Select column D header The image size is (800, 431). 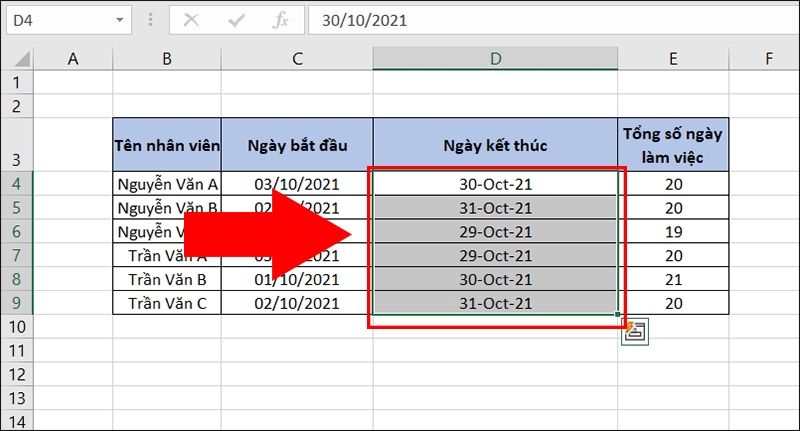pyautogui.click(x=495, y=59)
